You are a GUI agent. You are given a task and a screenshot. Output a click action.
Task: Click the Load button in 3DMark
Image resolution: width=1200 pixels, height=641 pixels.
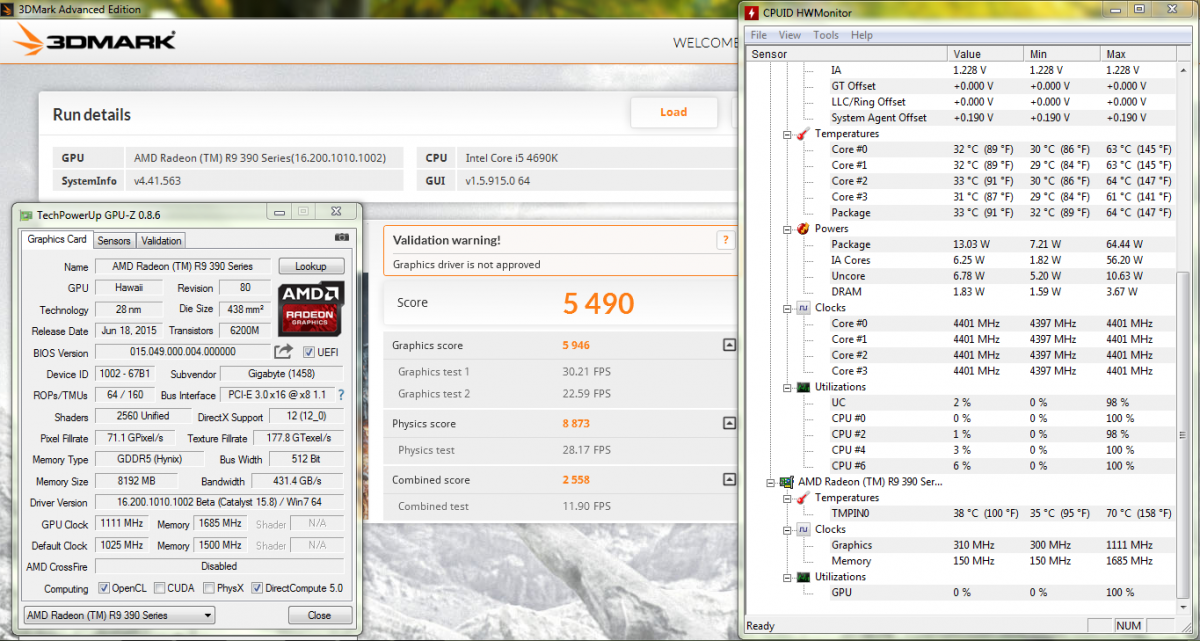pyautogui.click(x=674, y=112)
